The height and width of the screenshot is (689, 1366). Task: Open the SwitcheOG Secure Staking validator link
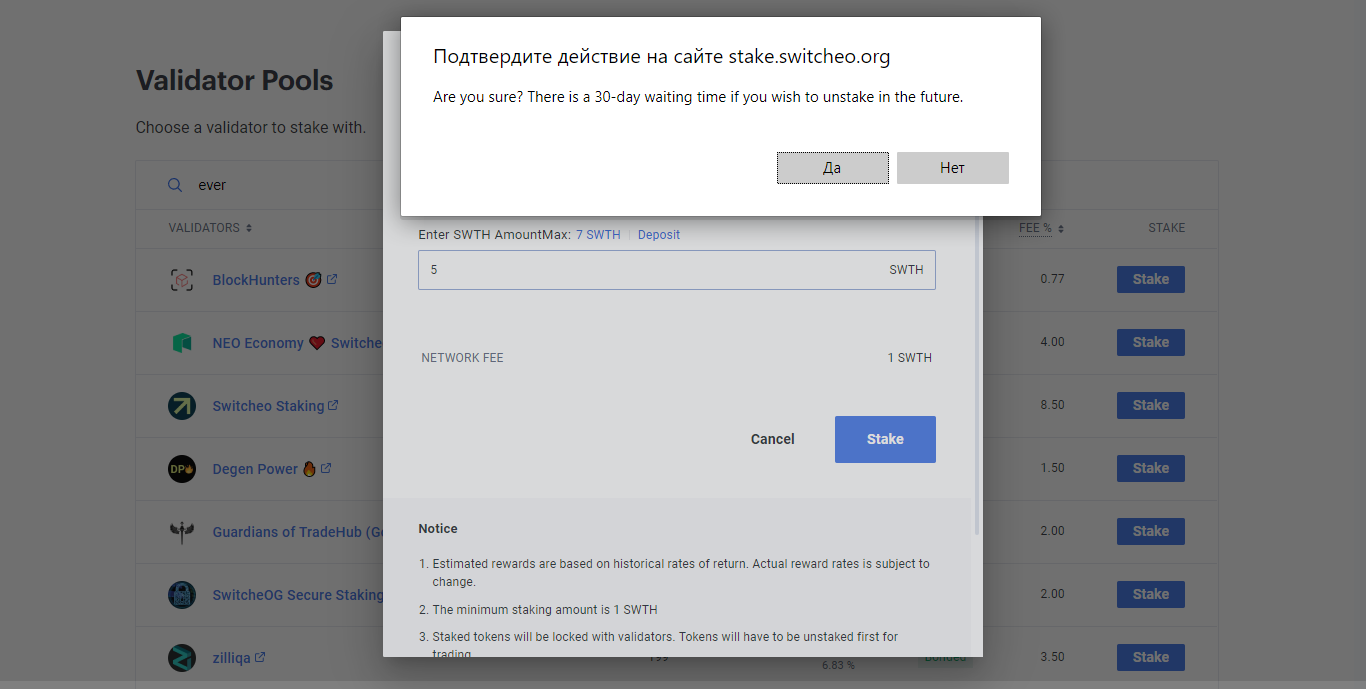[x=297, y=595]
